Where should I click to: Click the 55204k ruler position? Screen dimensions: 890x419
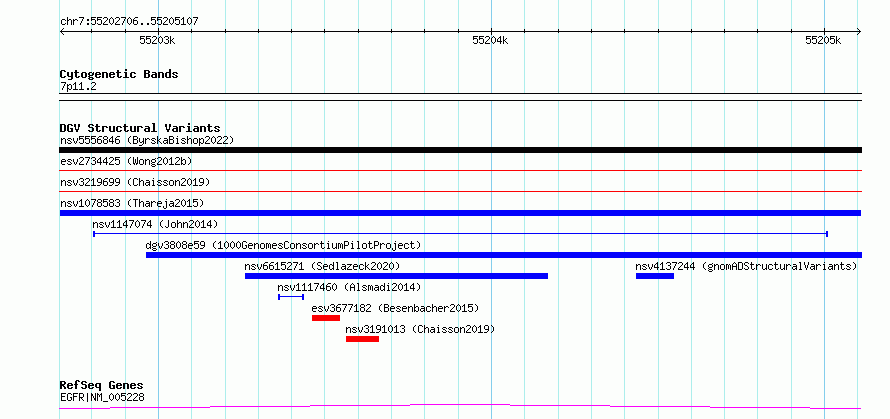pyautogui.click(x=490, y=40)
